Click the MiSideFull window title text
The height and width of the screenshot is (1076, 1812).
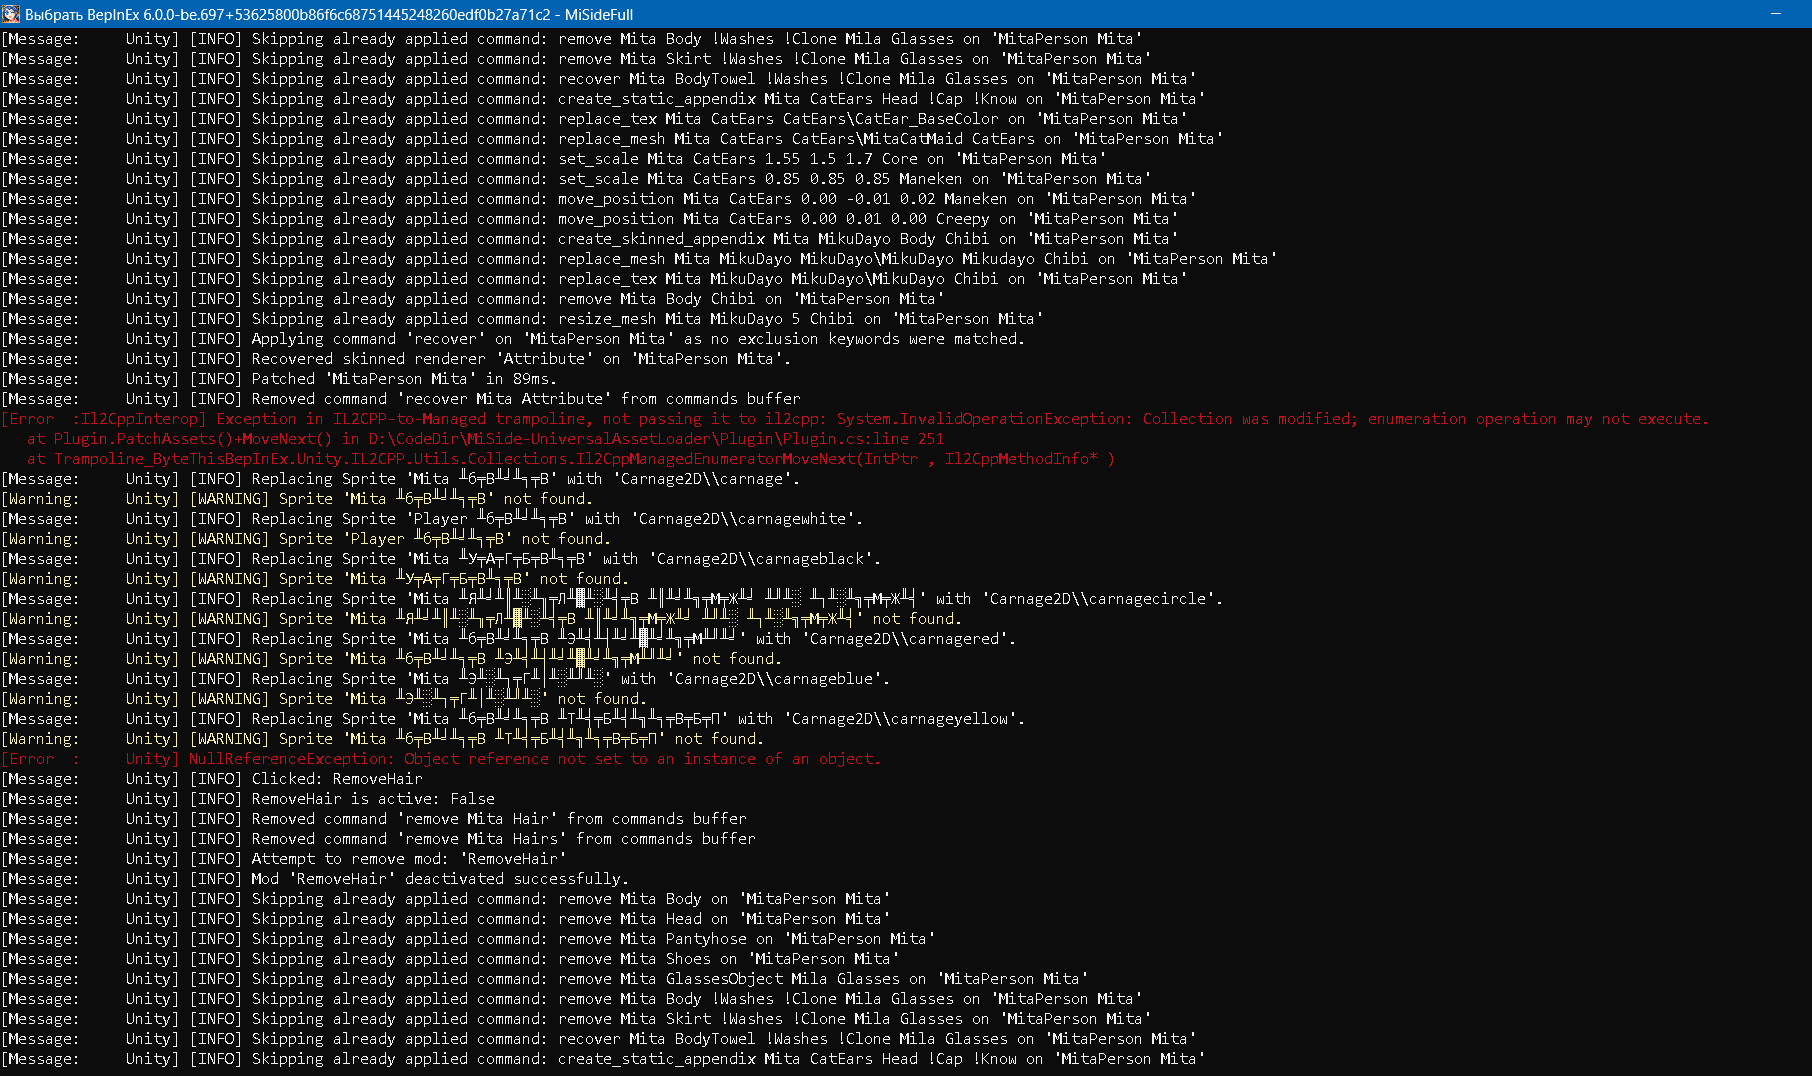(x=599, y=15)
